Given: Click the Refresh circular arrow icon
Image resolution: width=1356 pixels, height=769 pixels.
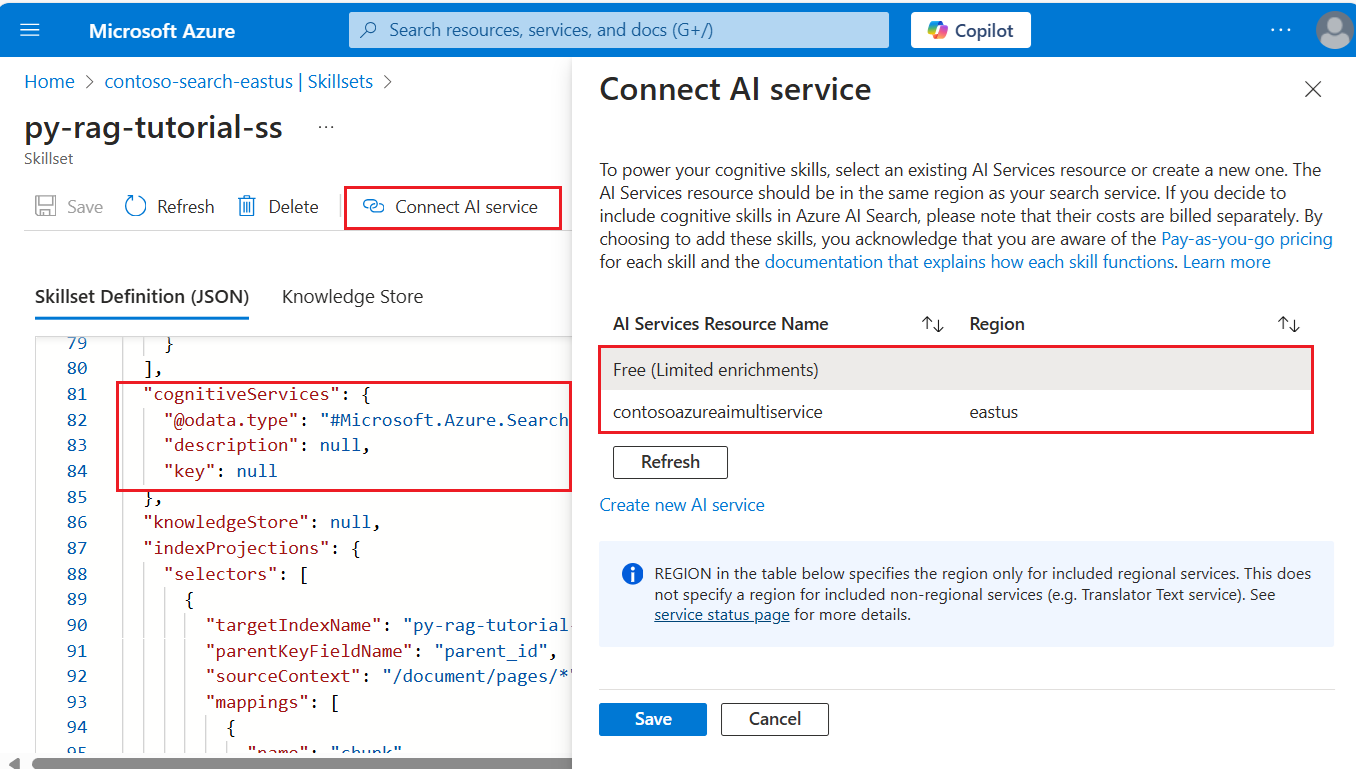Looking at the screenshot, I should click(136, 206).
